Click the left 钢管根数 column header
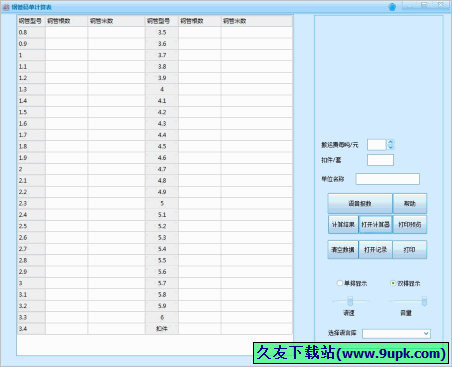The width and height of the screenshot is (452, 367). click(67, 21)
